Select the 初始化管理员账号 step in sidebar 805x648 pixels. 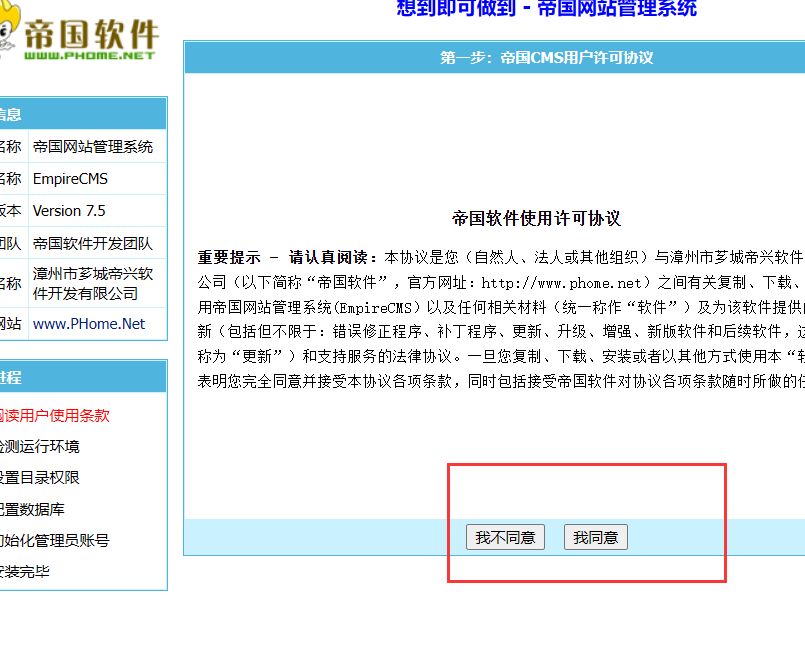coord(55,540)
